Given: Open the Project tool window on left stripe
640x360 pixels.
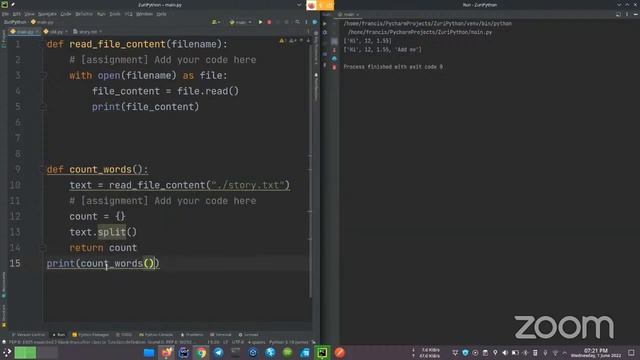Looking at the screenshot, I should 4,39.
